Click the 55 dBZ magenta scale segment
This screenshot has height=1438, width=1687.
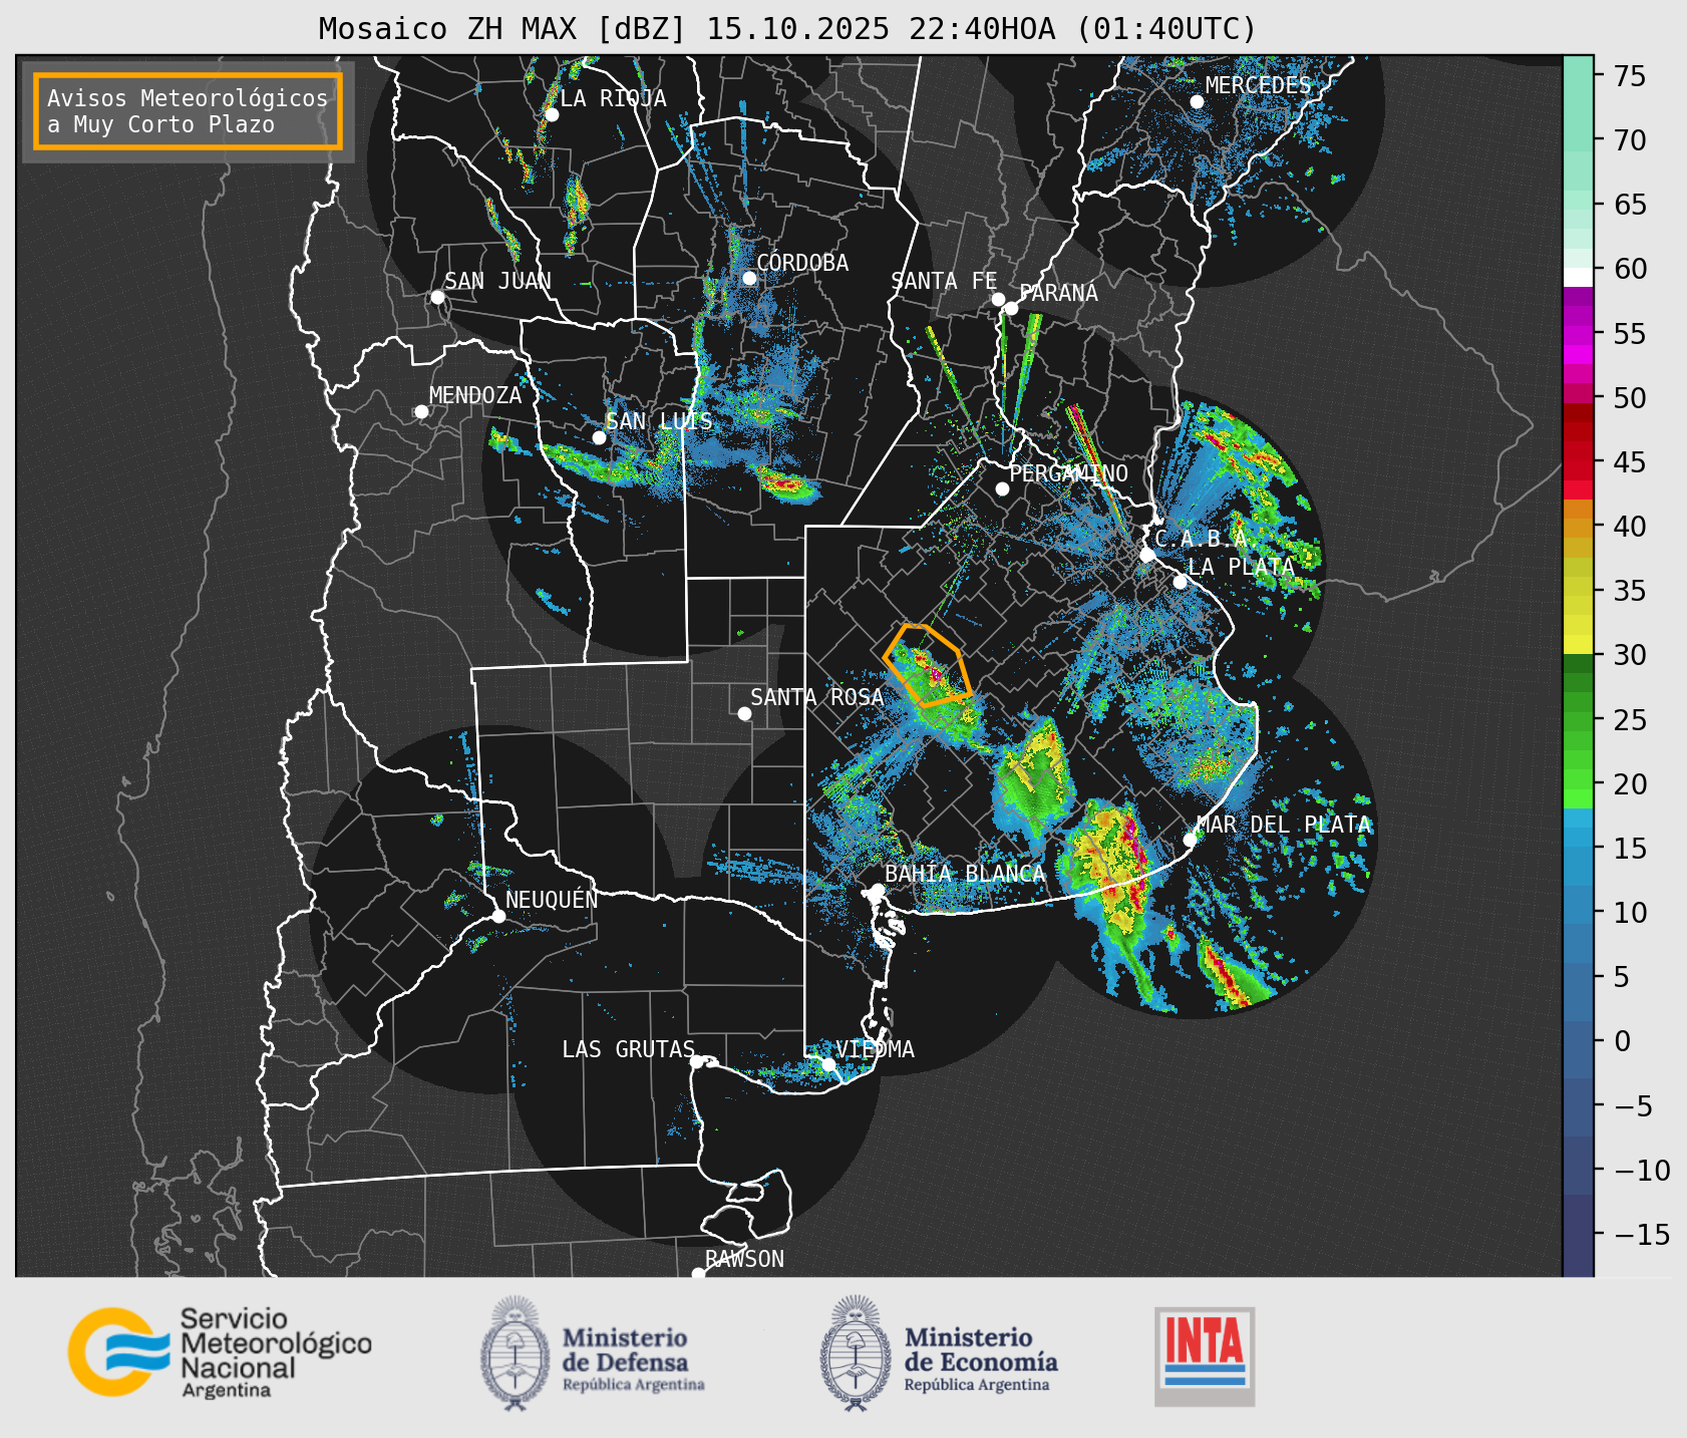tap(1578, 334)
